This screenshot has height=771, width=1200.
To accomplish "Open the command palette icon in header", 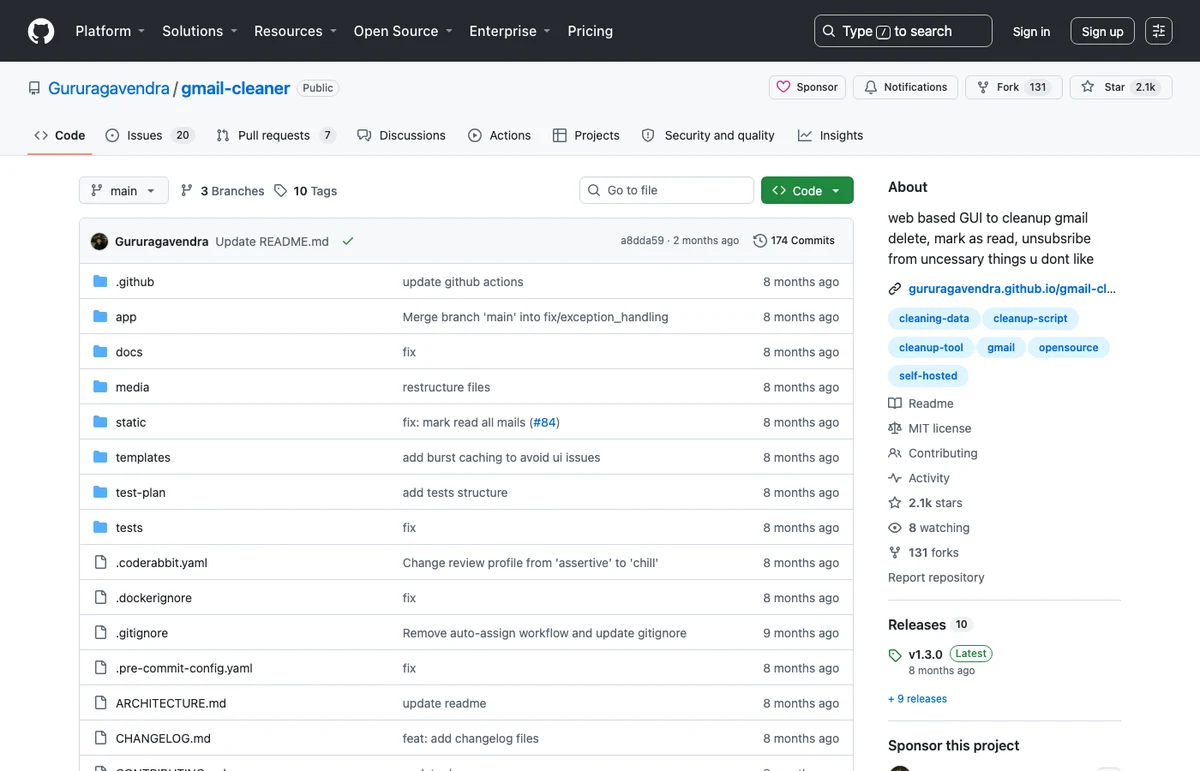I will coord(1159,31).
